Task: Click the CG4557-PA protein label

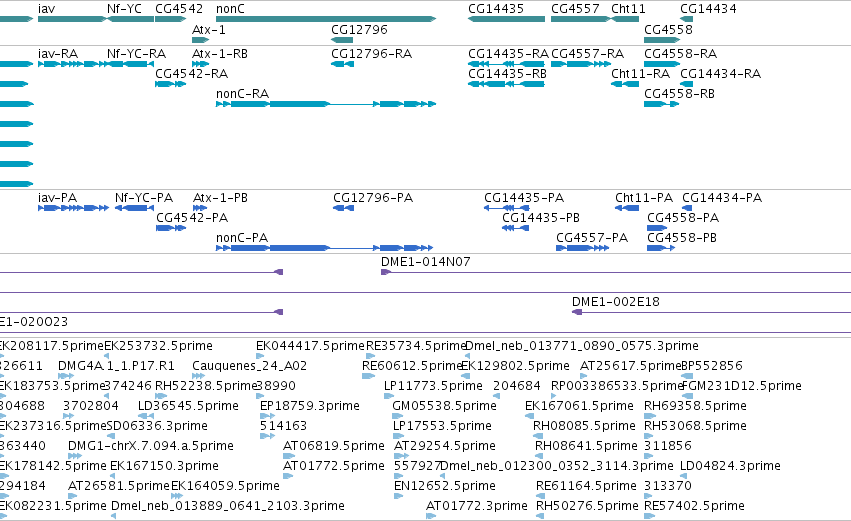Action: pyautogui.click(x=592, y=238)
